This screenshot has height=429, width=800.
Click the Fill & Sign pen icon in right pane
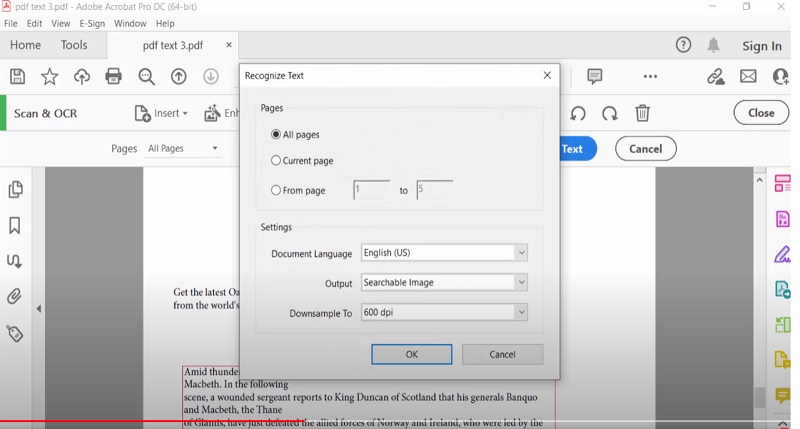(782, 254)
